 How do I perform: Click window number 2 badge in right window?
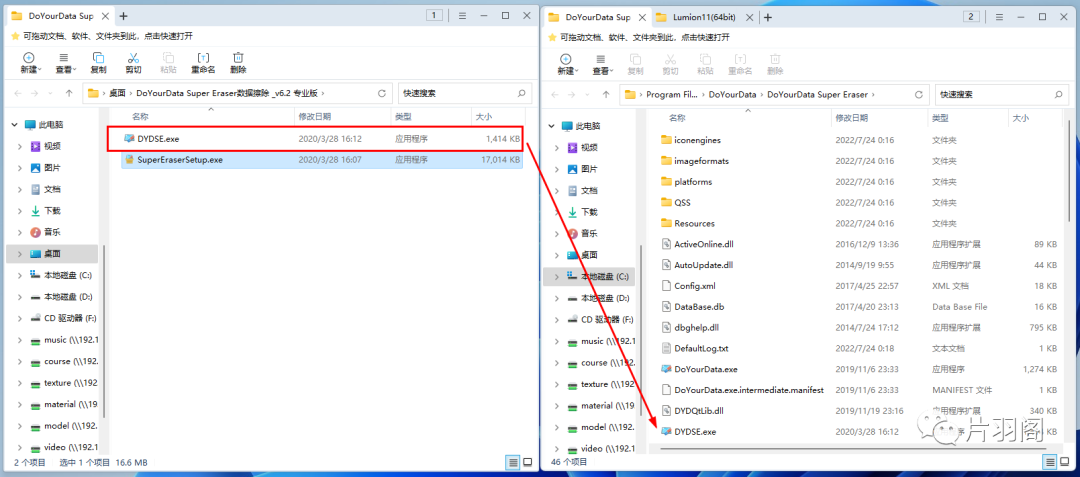point(971,17)
